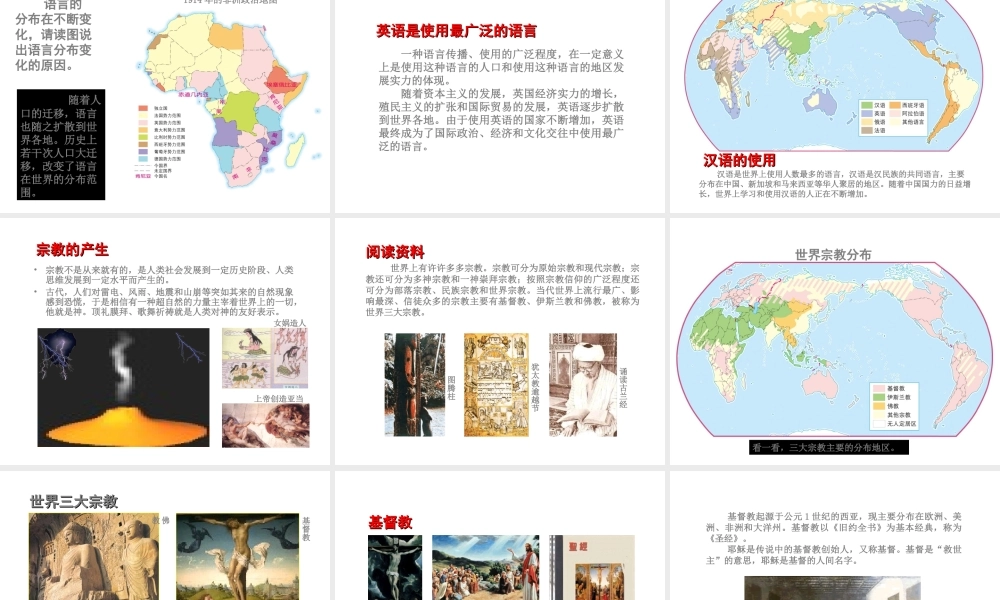
Task: Click the caption '上帝创造亚当'
Action: [279, 399]
